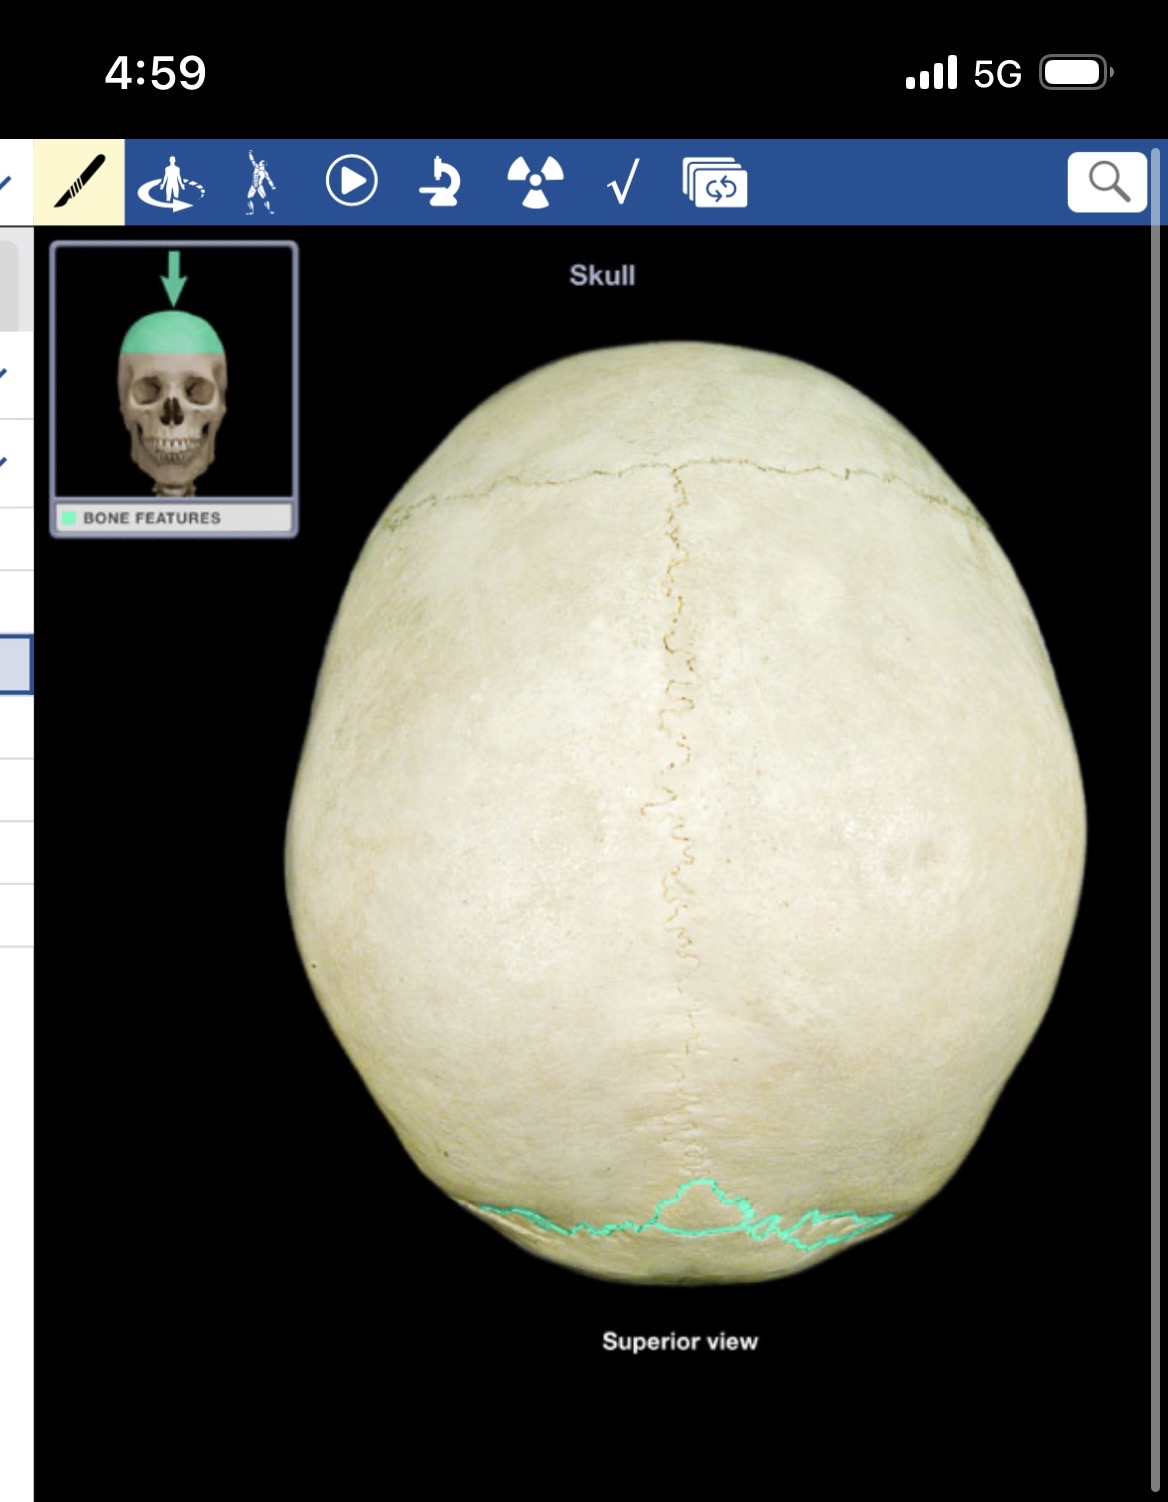Open the muscular figure anatomy icon
The width and height of the screenshot is (1168, 1502).
pos(260,183)
